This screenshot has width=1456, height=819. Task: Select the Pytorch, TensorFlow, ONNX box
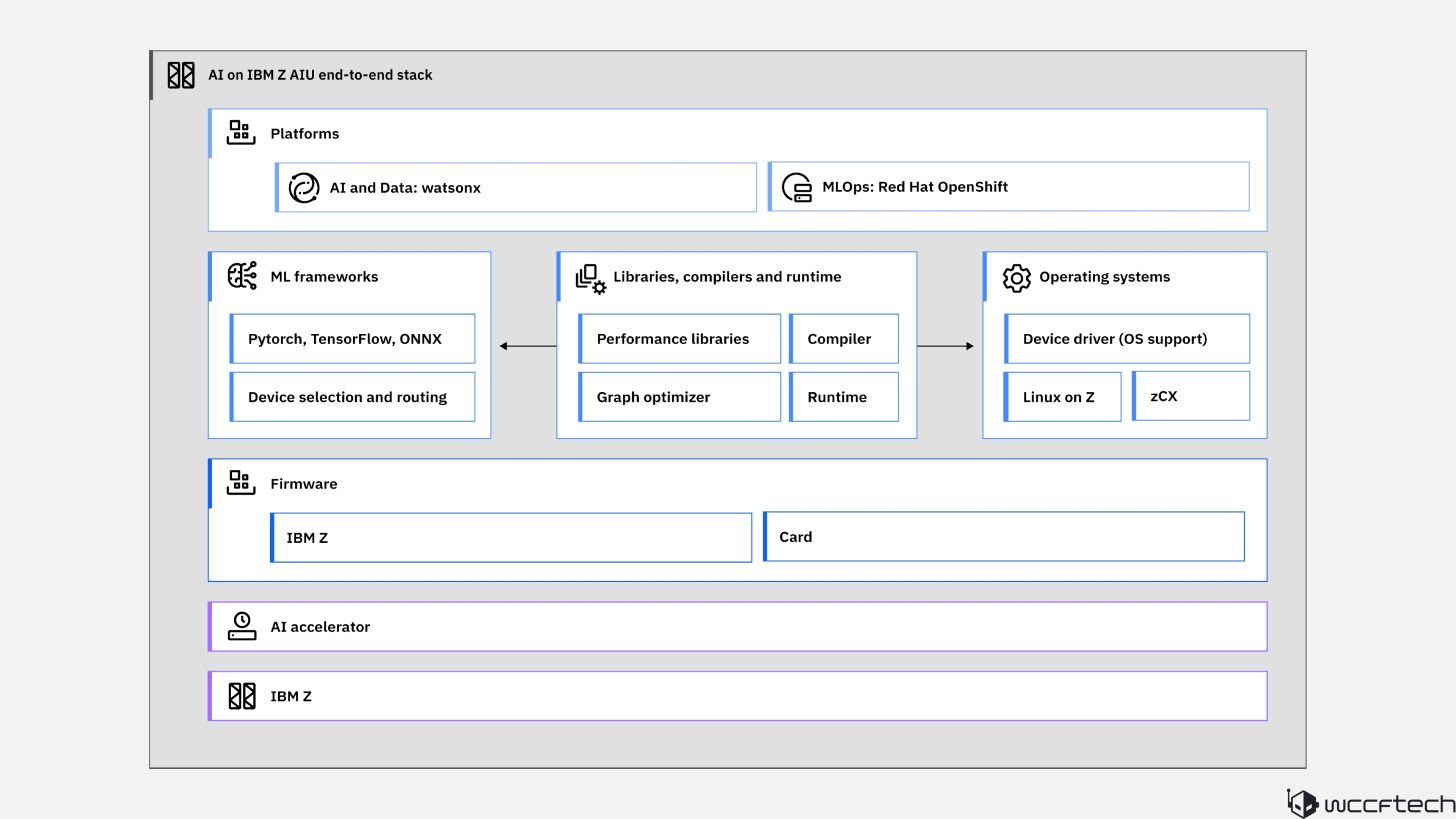pos(352,339)
